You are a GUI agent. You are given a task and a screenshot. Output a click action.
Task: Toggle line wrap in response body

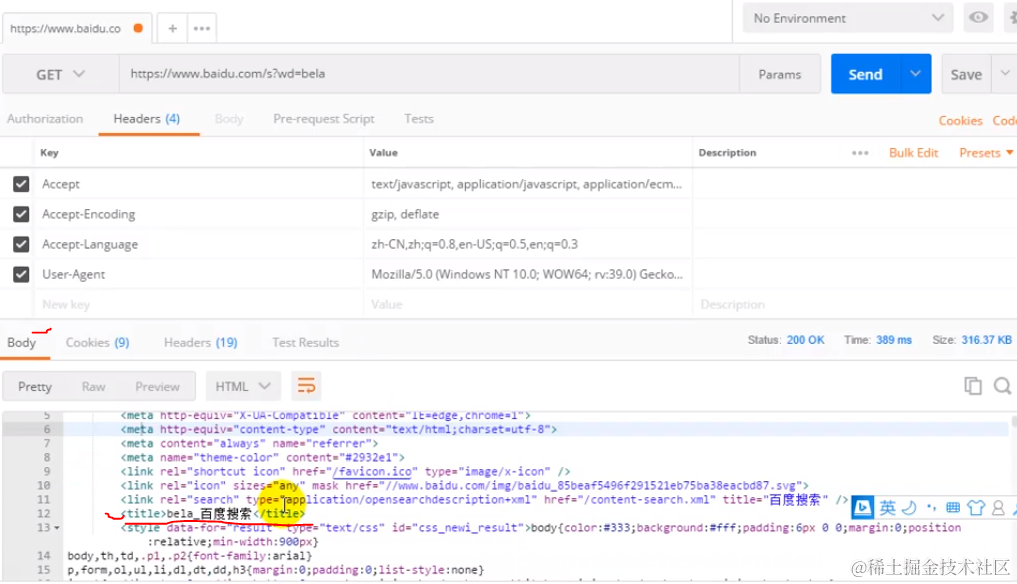pyautogui.click(x=306, y=386)
